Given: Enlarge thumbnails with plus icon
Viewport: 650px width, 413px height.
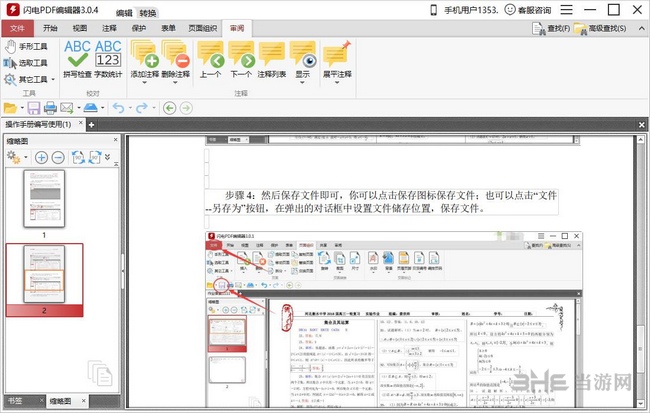Looking at the screenshot, I should (41, 158).
